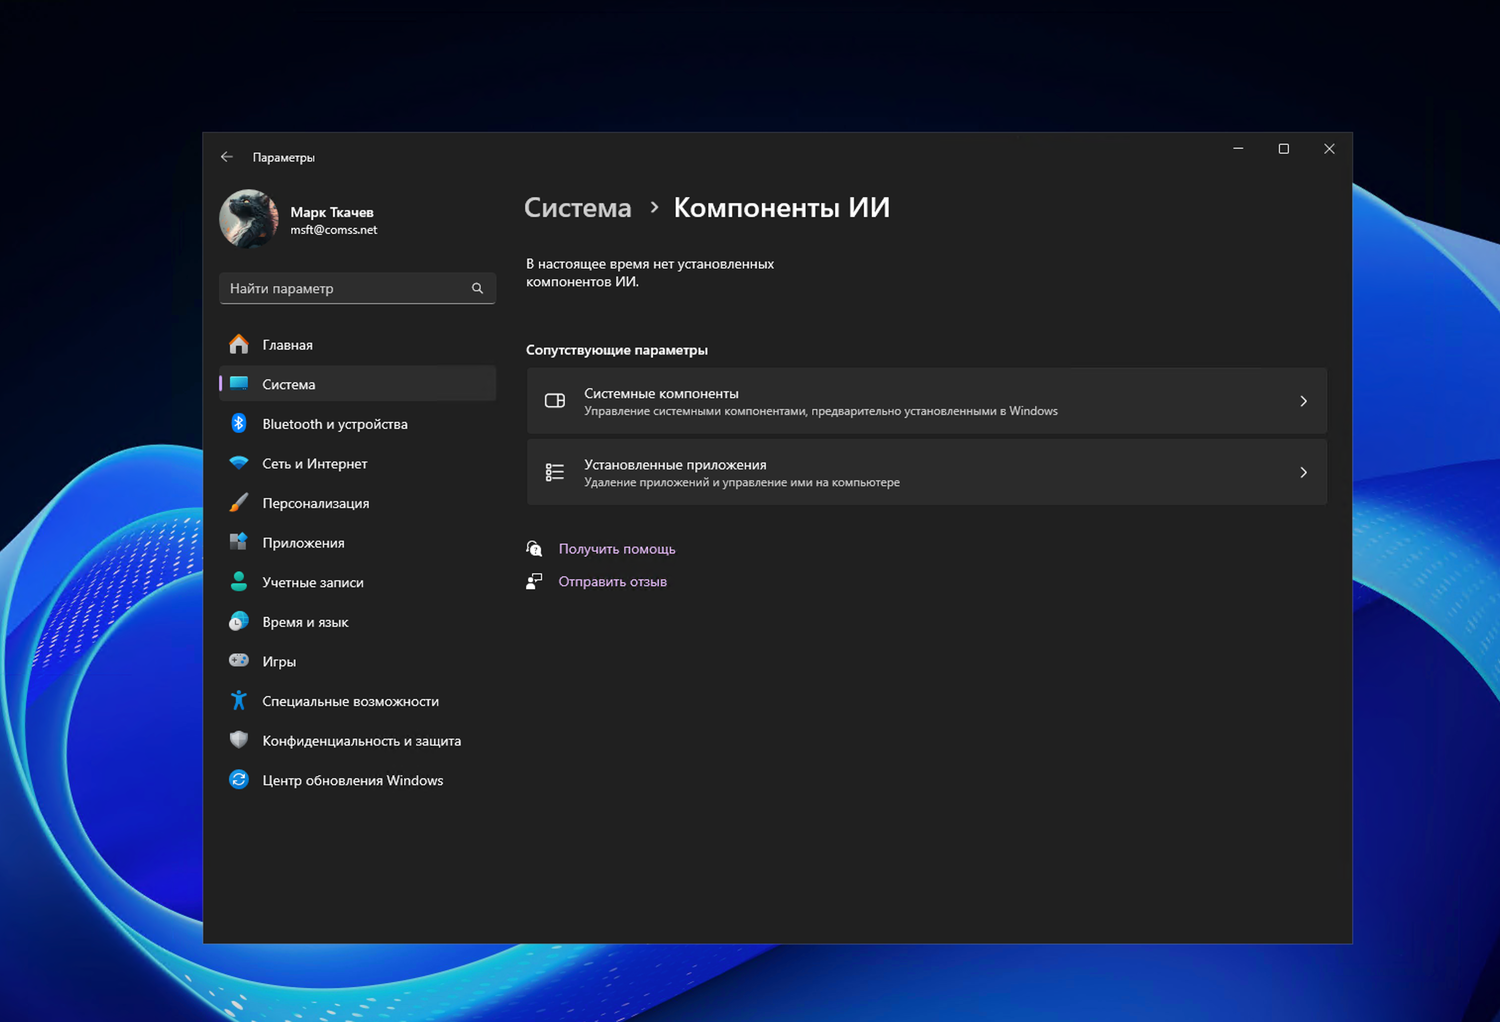Click the user name Марк Ткачев
The image size is (1500, 1022).
[x=332, y=212]
